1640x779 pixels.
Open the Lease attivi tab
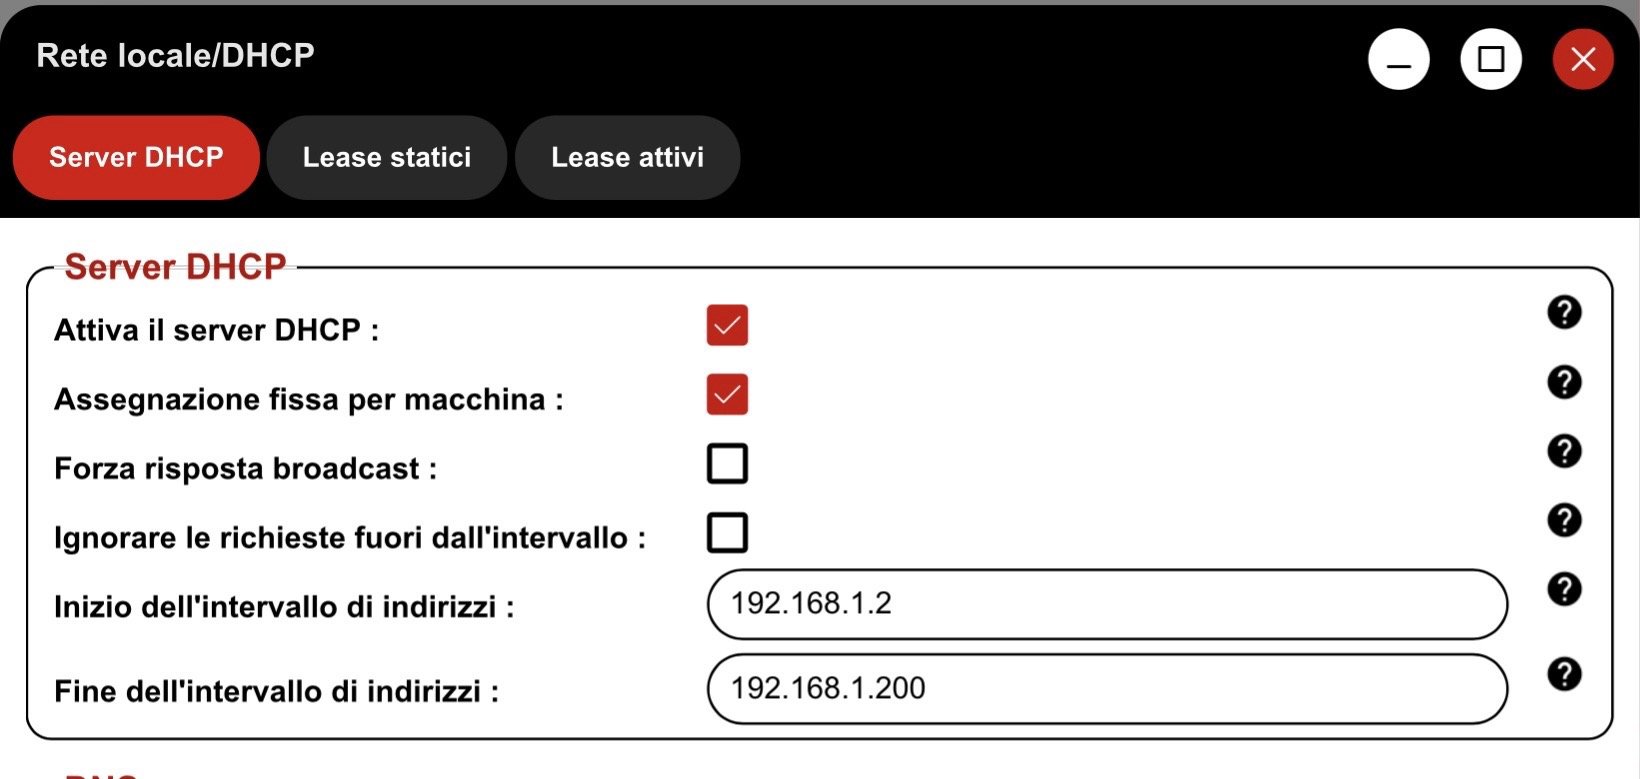(x=627, y=158)
